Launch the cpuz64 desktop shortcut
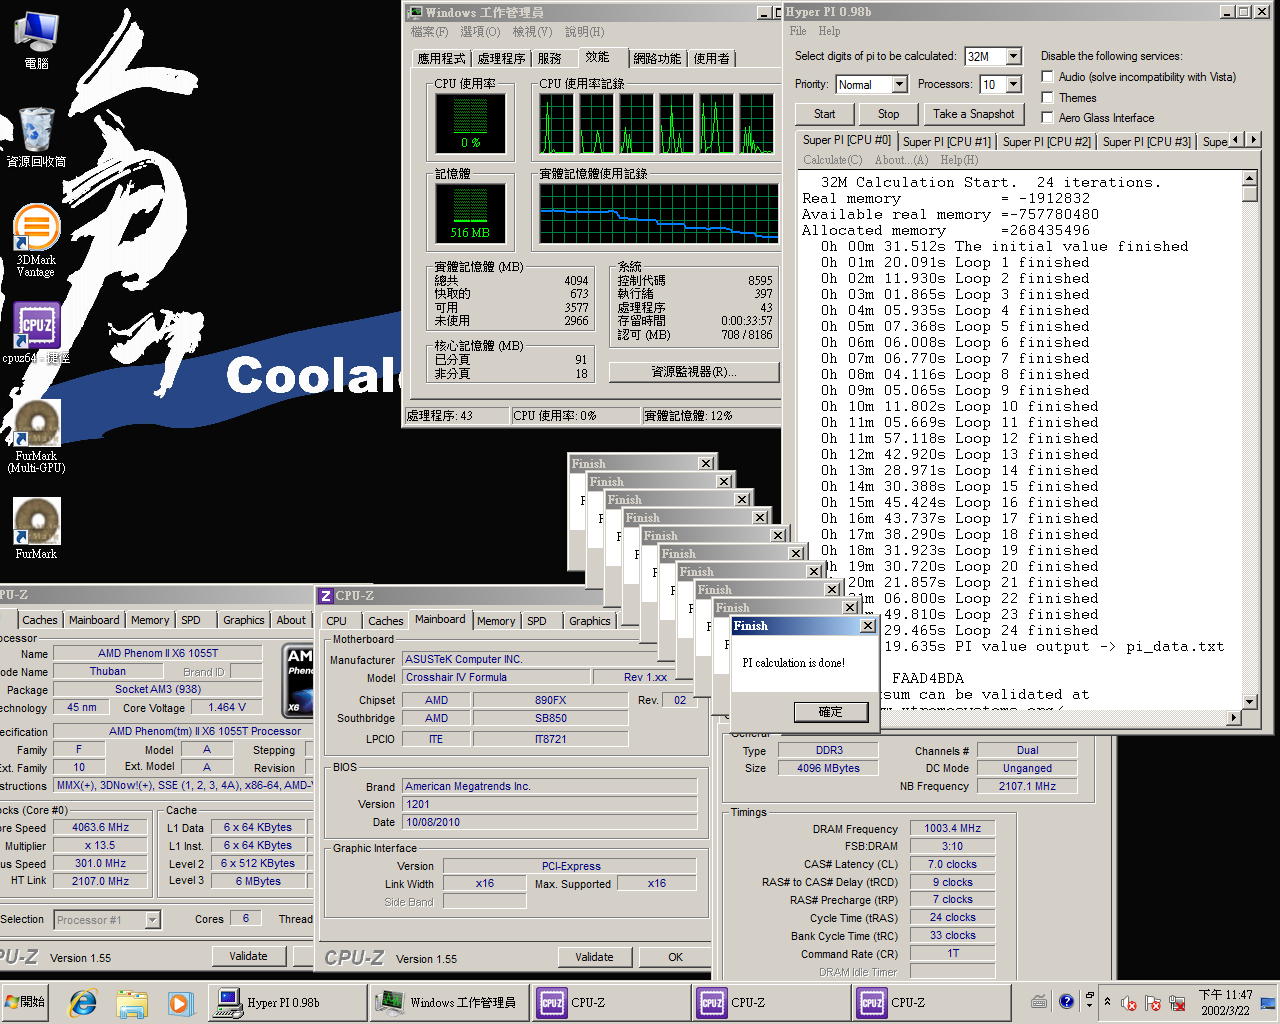 pos(36,332)
